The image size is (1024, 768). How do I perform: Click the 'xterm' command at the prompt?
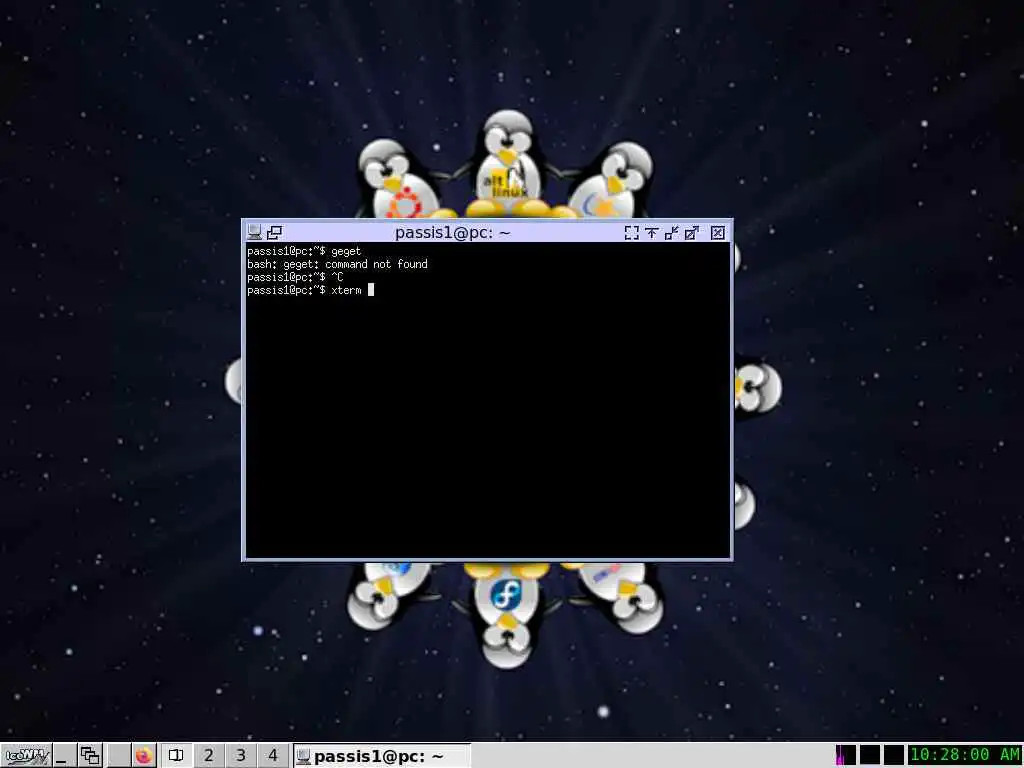pyautogui.click(x=346, y=290)
